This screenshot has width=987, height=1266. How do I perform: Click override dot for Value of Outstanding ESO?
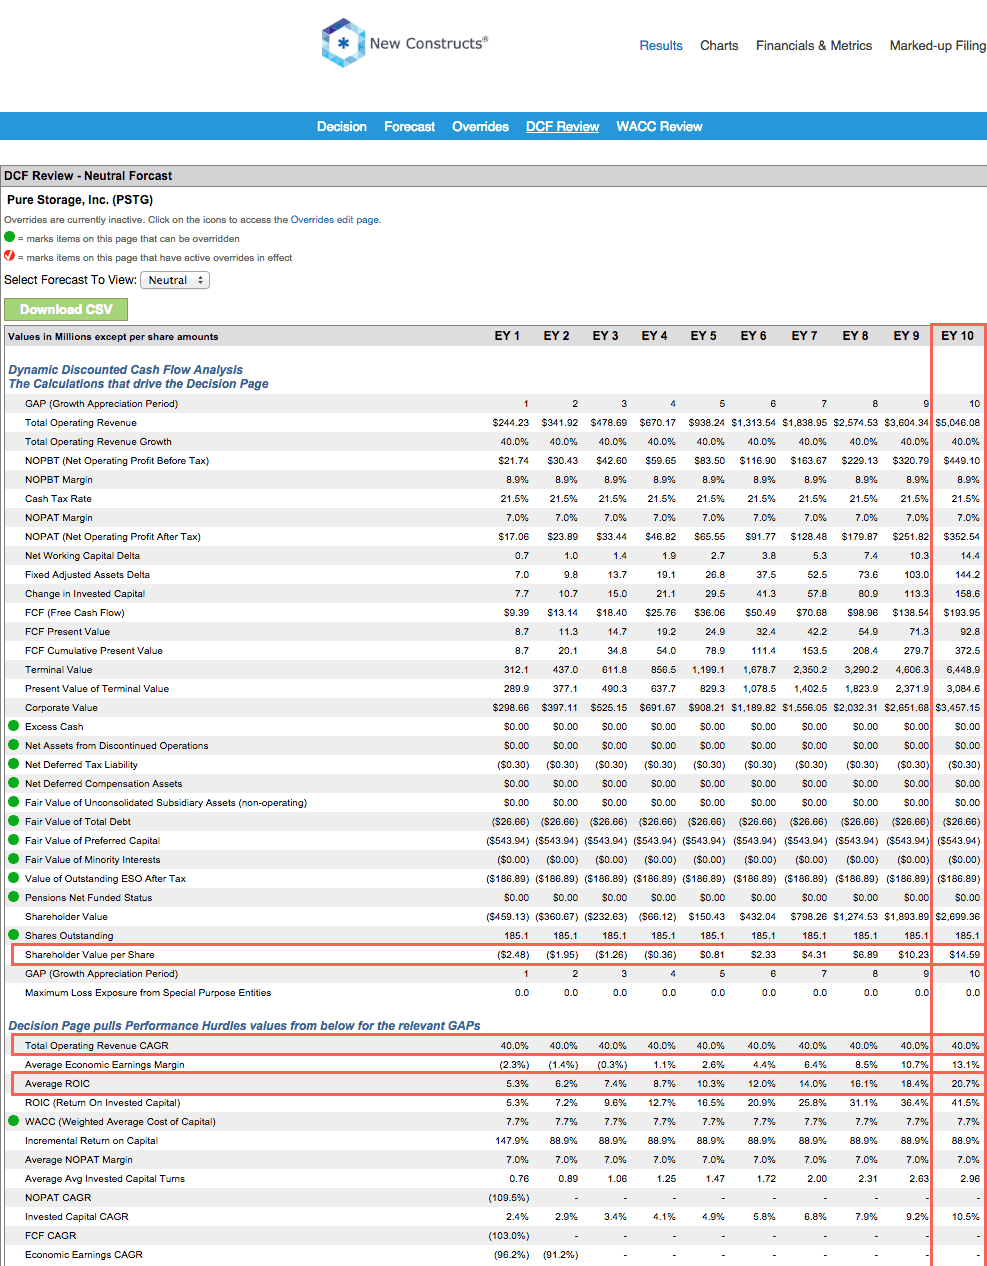click(14, 878)
